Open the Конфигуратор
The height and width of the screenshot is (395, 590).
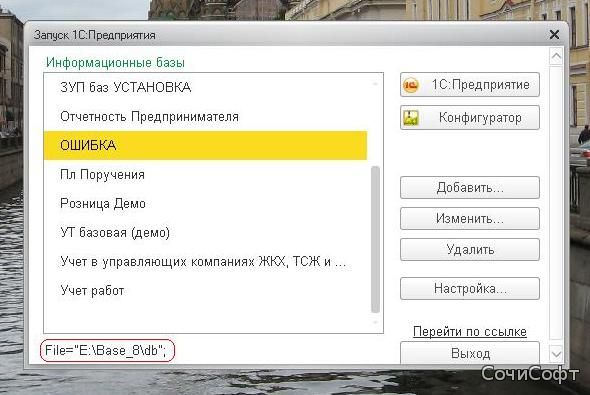[x=470, y=118]
